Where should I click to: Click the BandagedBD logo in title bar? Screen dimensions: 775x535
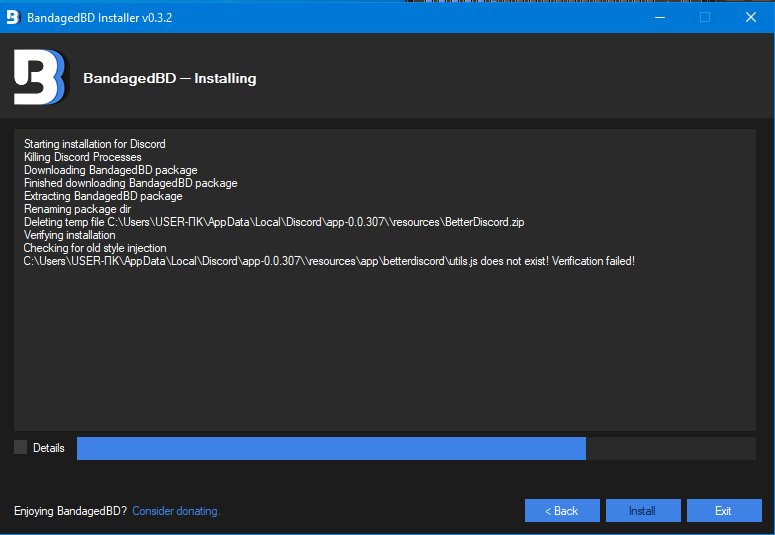click(13, 17)
